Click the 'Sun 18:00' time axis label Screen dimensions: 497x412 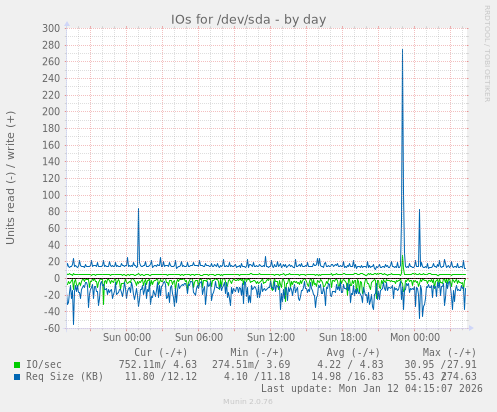pyautogui.click(x=343, y=337)
